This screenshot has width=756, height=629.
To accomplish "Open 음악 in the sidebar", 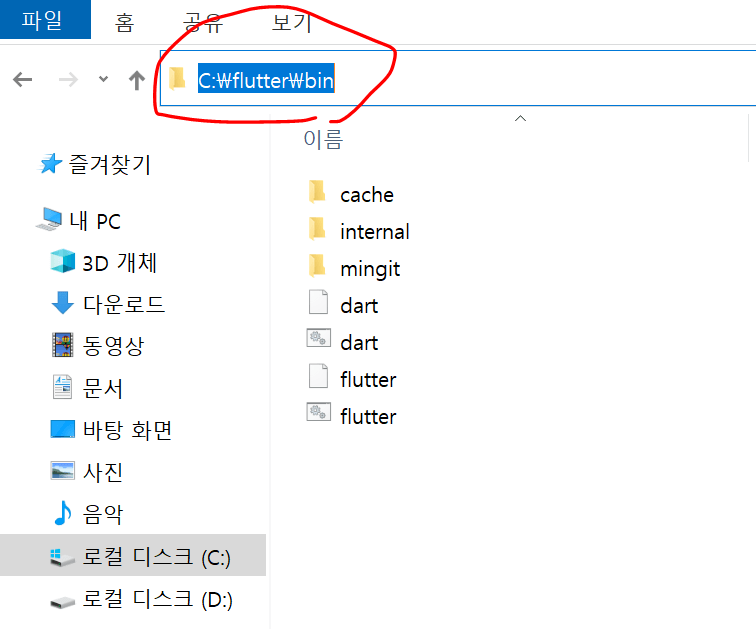I will [103, 514].
